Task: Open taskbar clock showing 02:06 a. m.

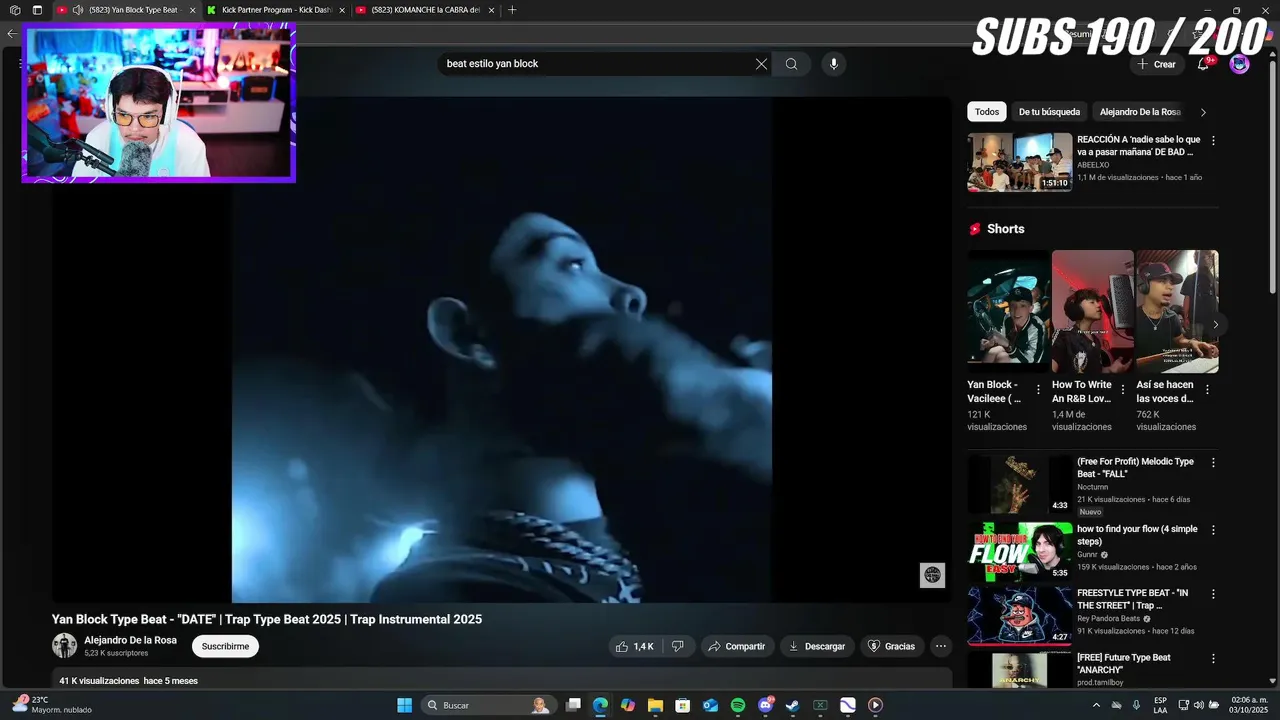Action: 1249,705
